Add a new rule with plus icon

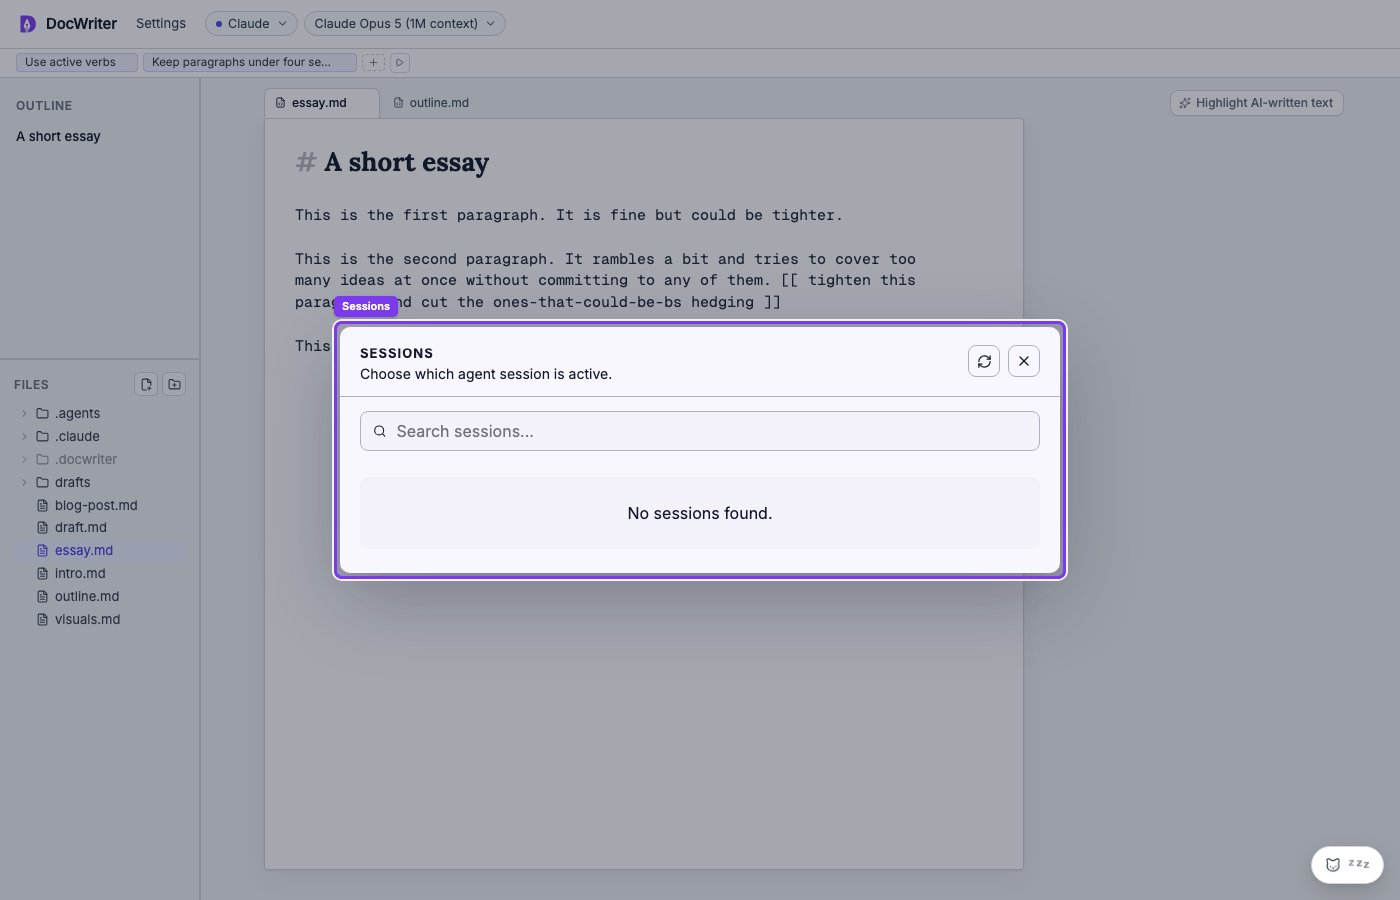pyautogui.click(x=373, y=62)
